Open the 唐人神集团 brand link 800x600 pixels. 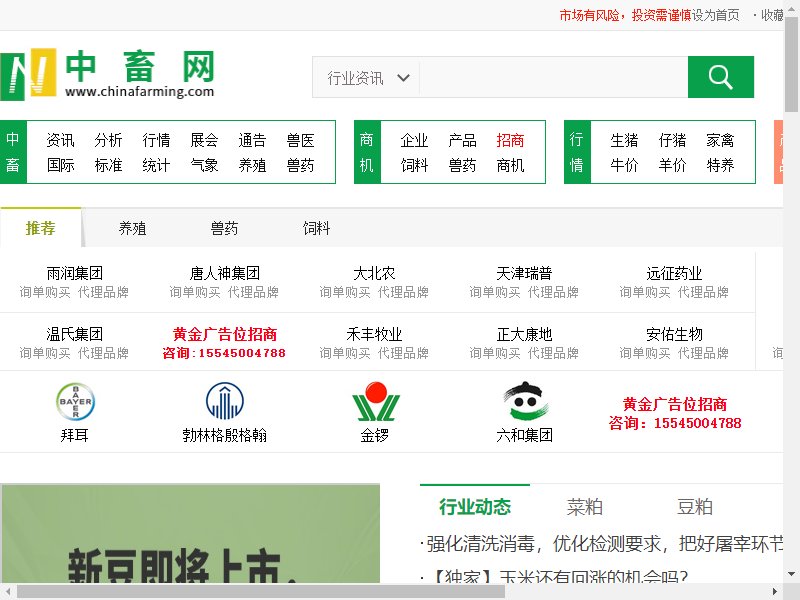coord(224,273)
